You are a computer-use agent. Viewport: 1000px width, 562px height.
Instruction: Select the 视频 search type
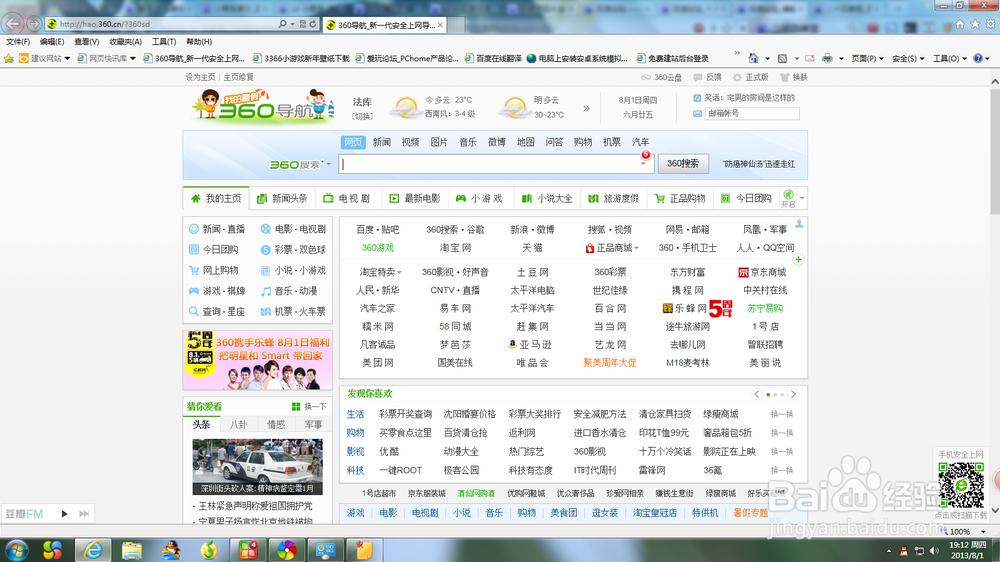click(x=410, y=142)
